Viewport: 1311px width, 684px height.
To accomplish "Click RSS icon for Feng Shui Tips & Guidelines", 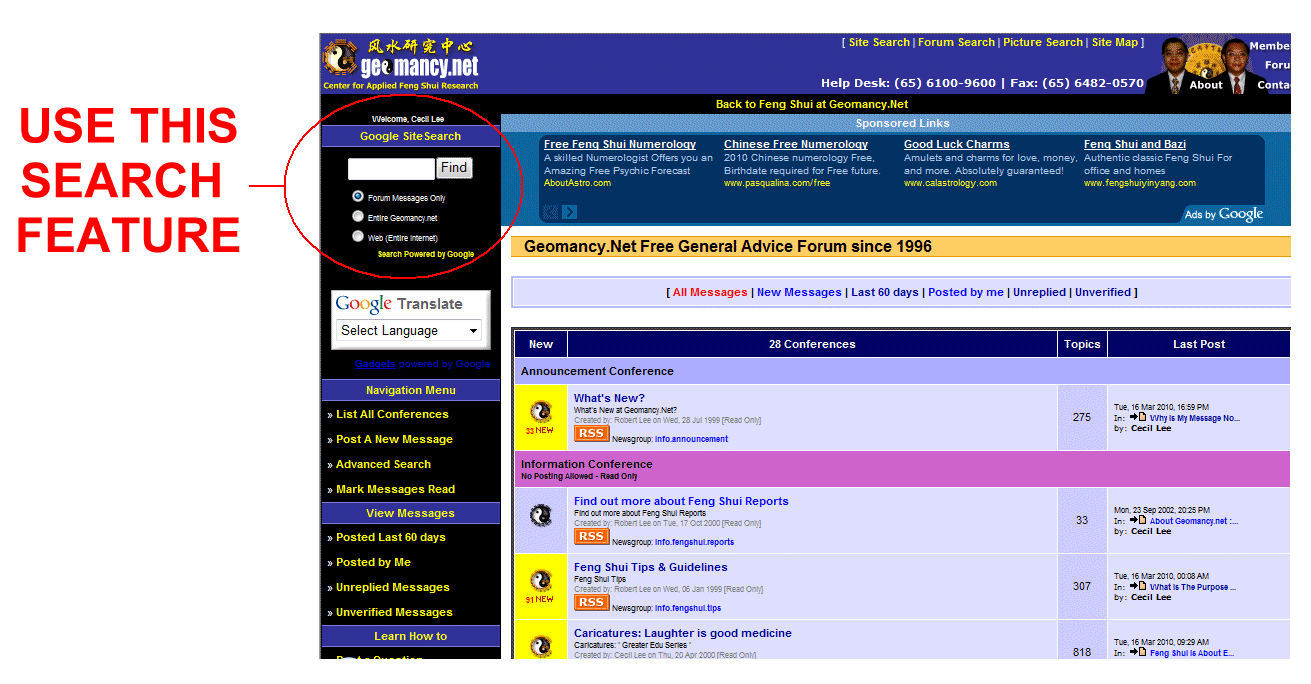I will coord(591,602).
